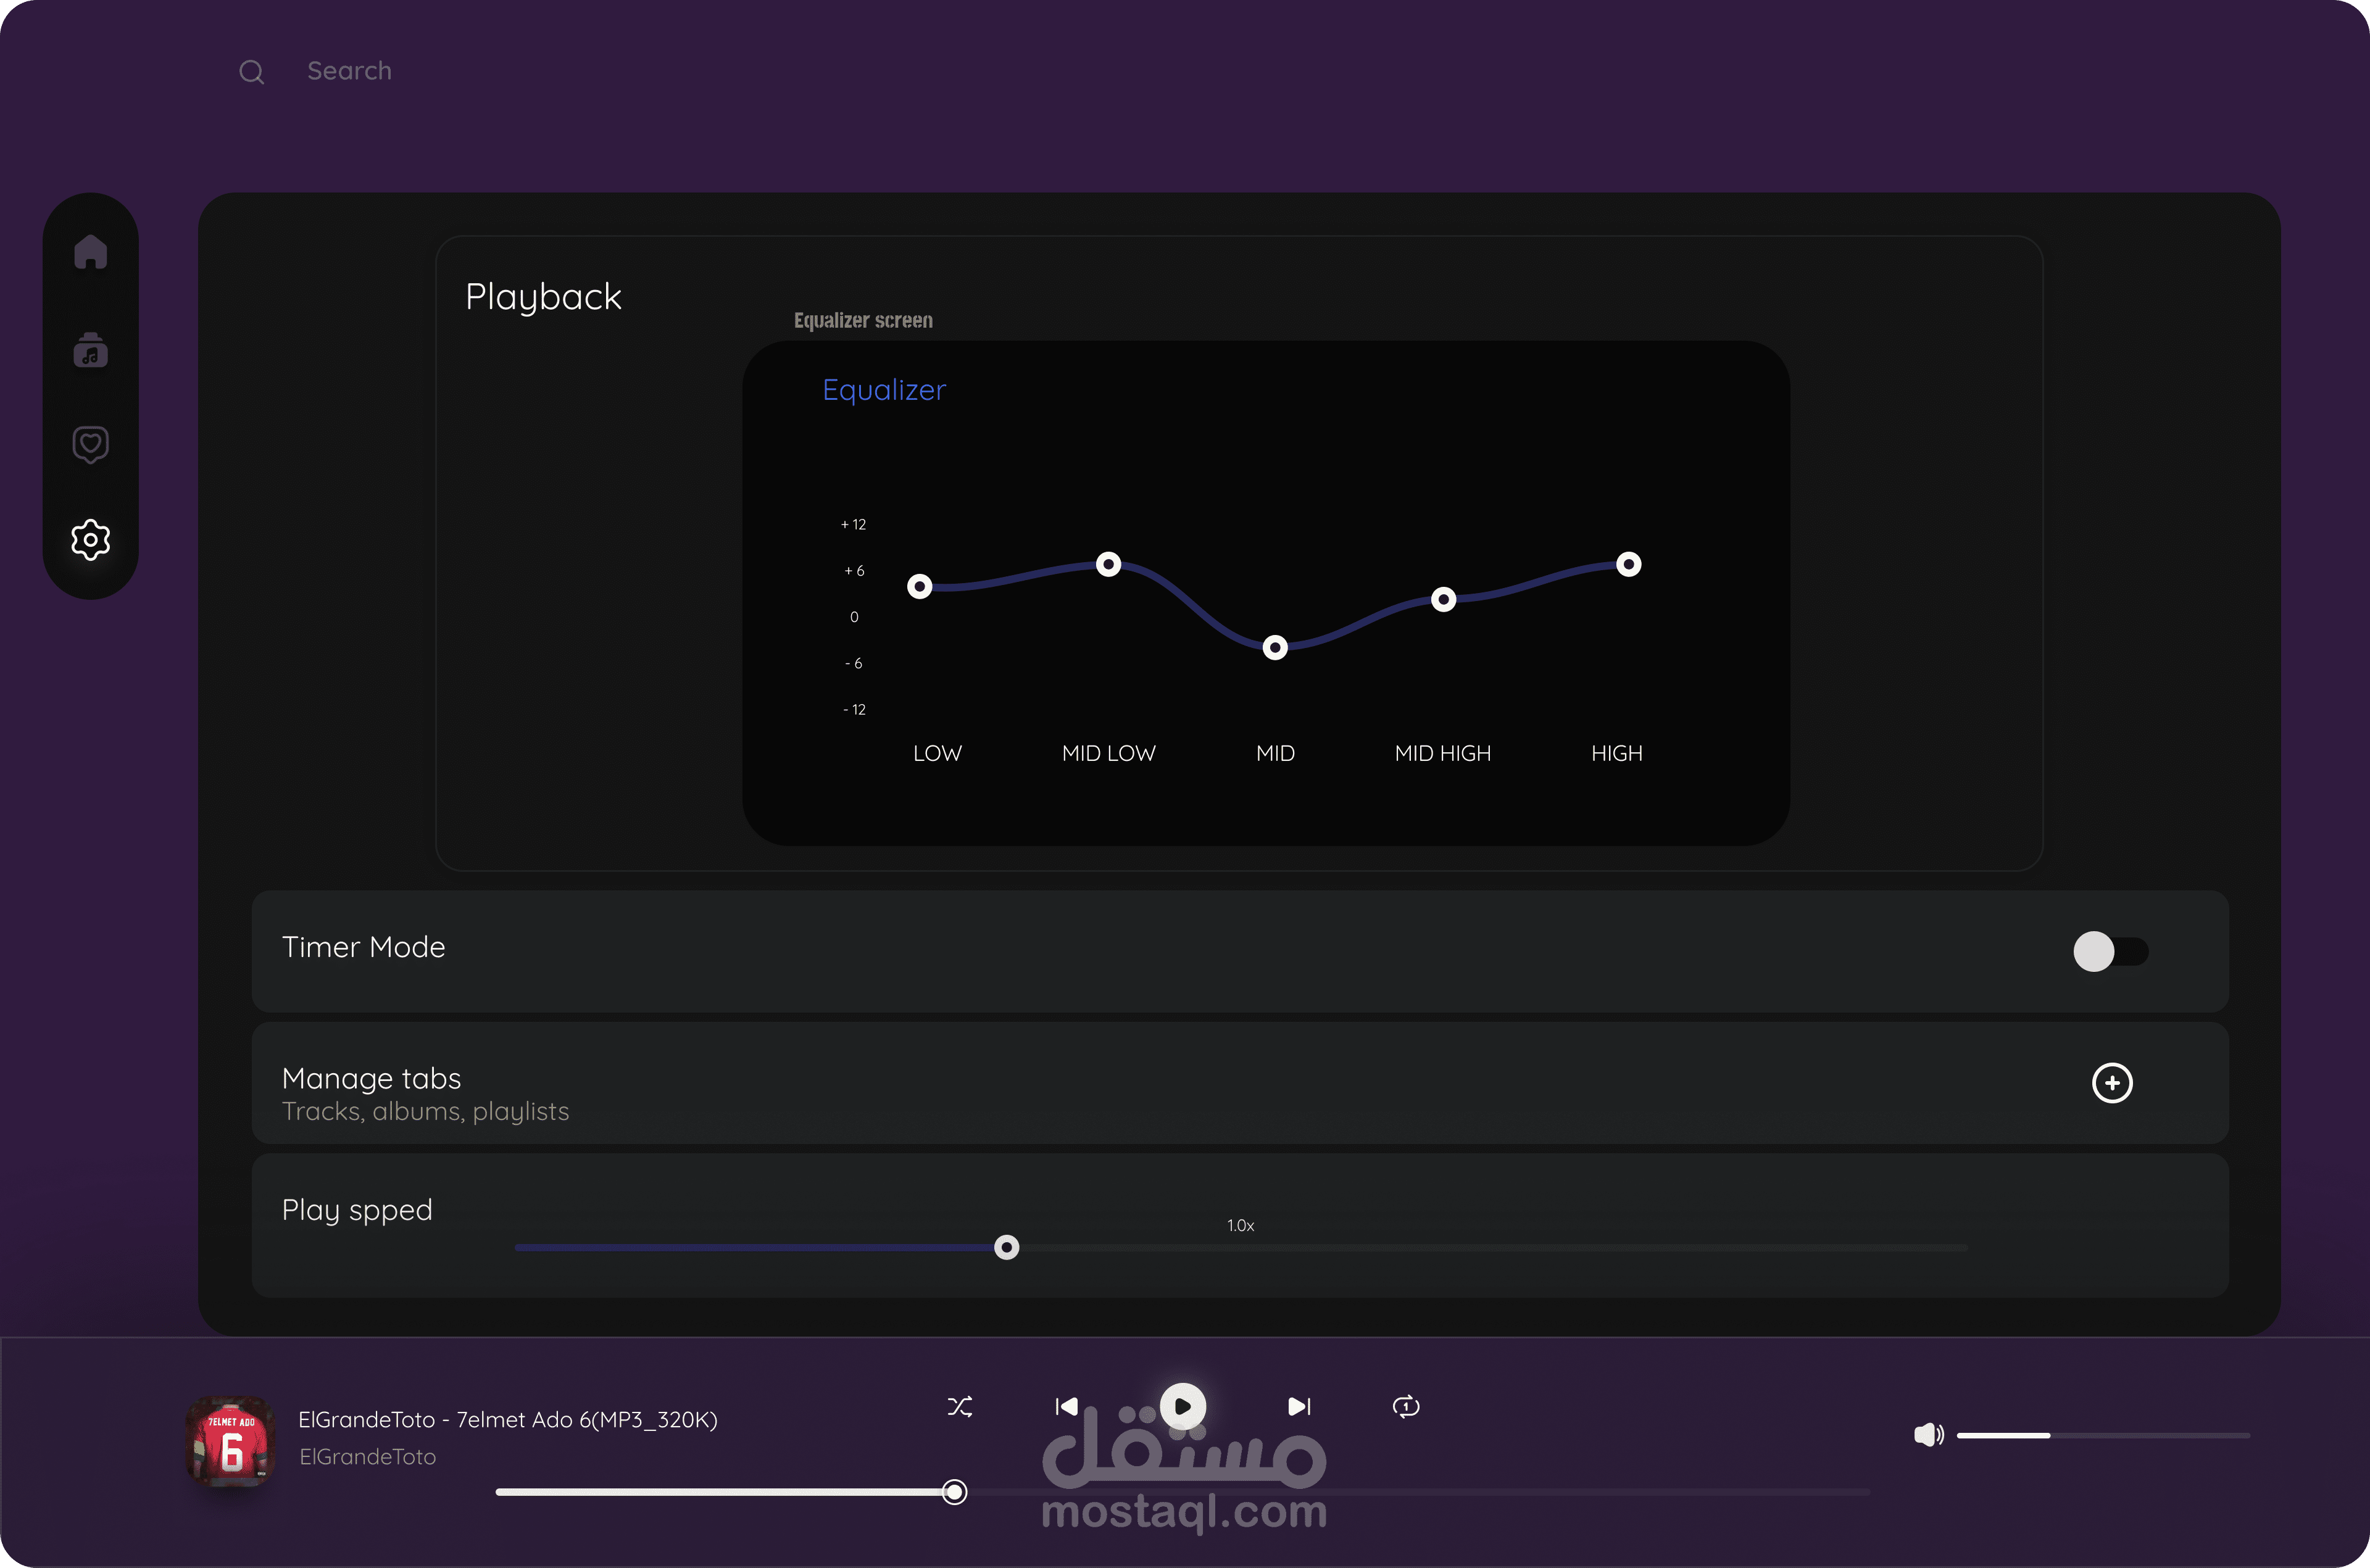Viewport: 2370px width, 1568px height.
Task: Select the MID equalizer band point
Action: tap(1274, 648)
